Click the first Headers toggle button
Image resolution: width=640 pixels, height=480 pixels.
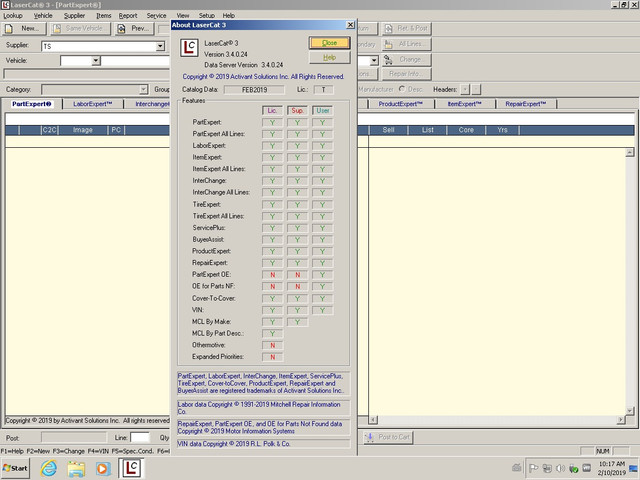(465, 89)
